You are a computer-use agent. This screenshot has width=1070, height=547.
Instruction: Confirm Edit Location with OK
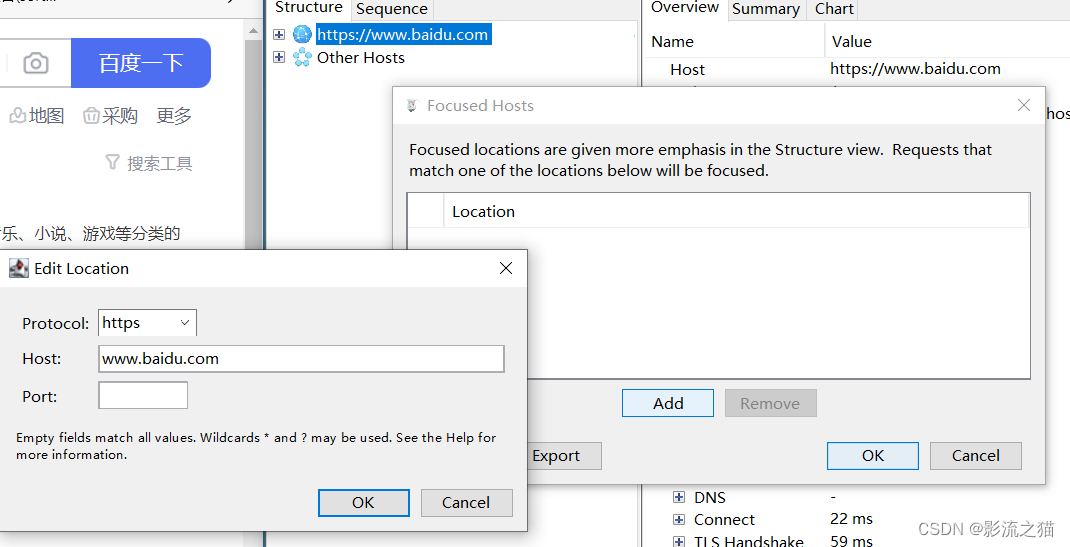coord(364,503)
